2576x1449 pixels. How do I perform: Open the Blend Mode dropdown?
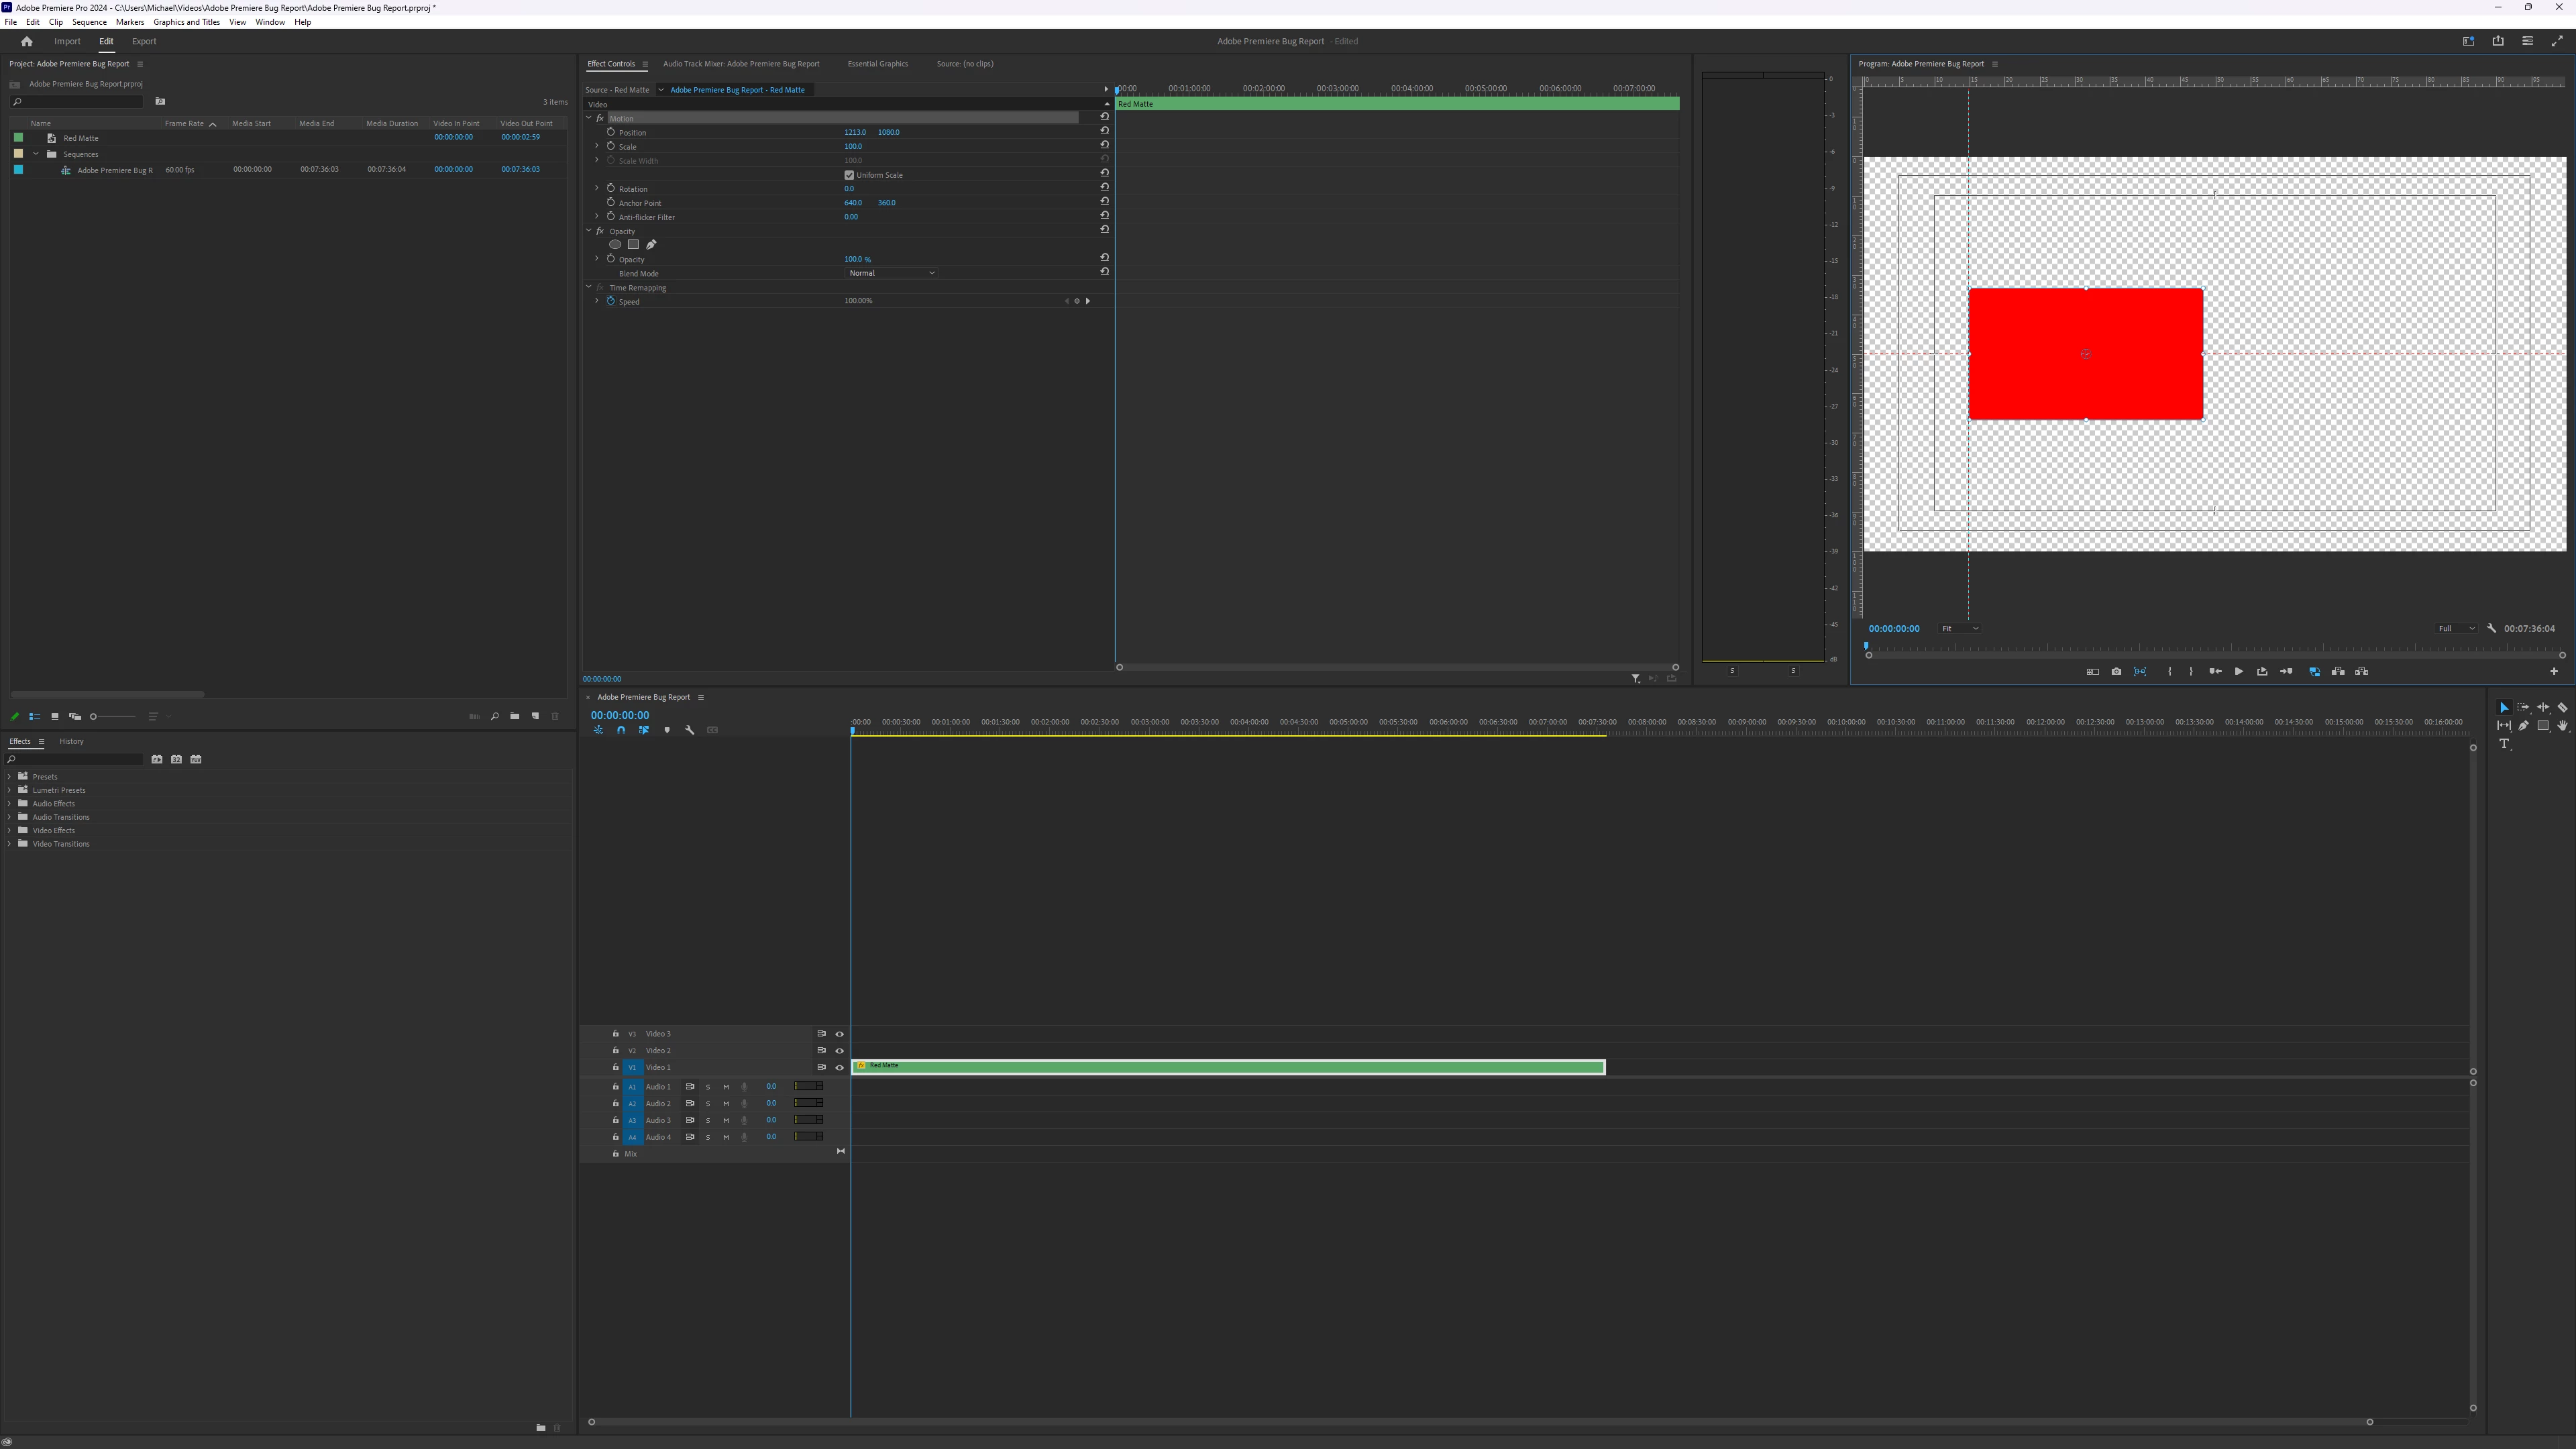pos(891,273)
